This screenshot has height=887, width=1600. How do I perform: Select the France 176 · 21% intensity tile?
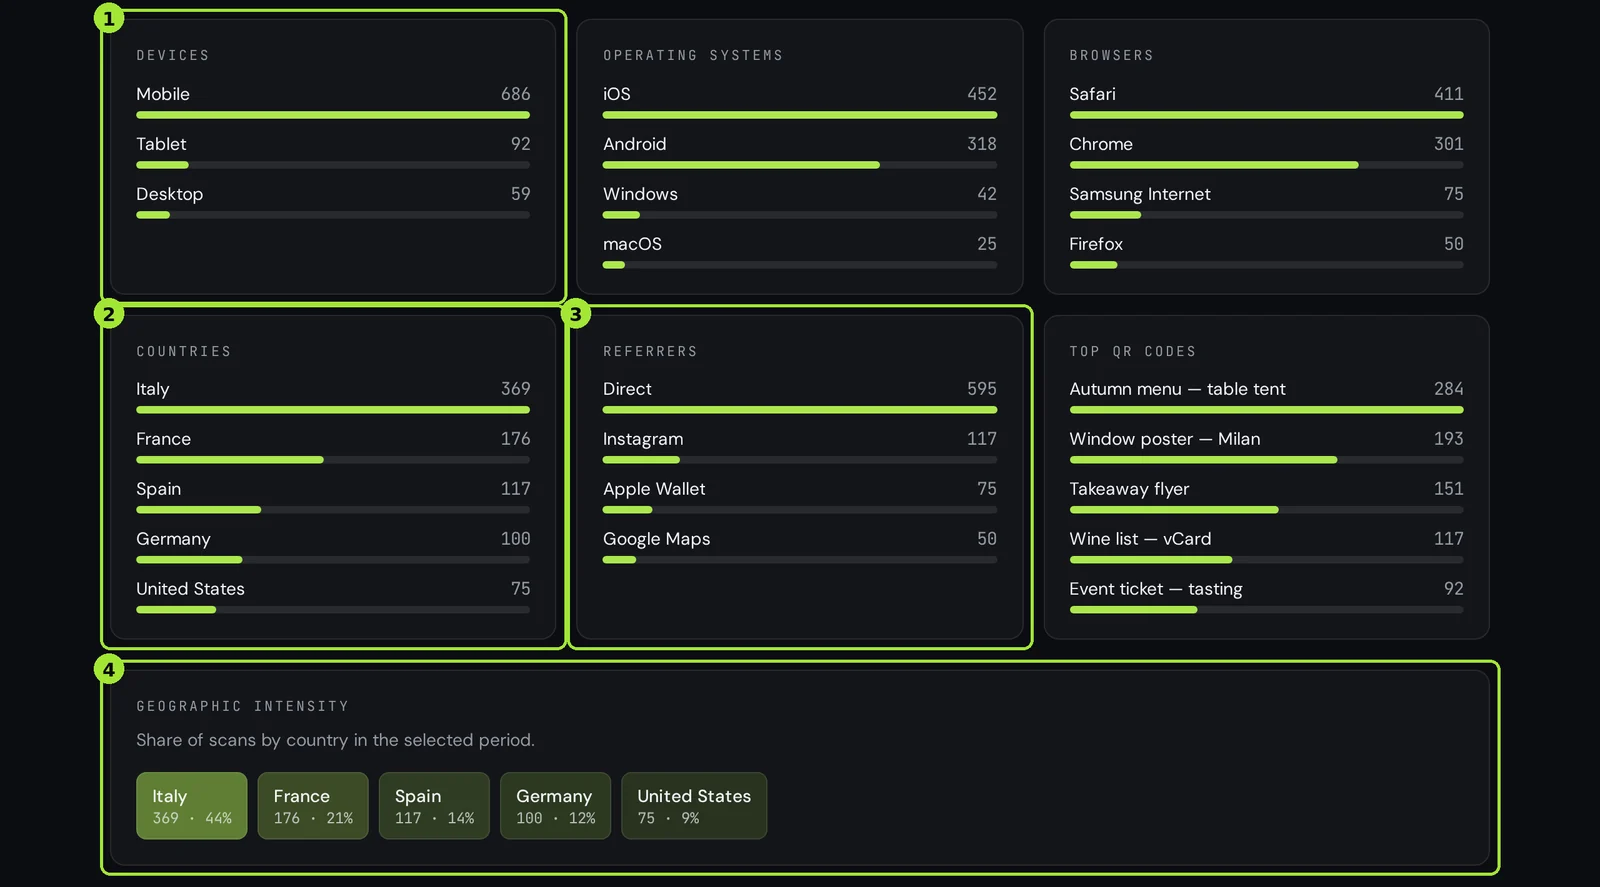point(313,806)
